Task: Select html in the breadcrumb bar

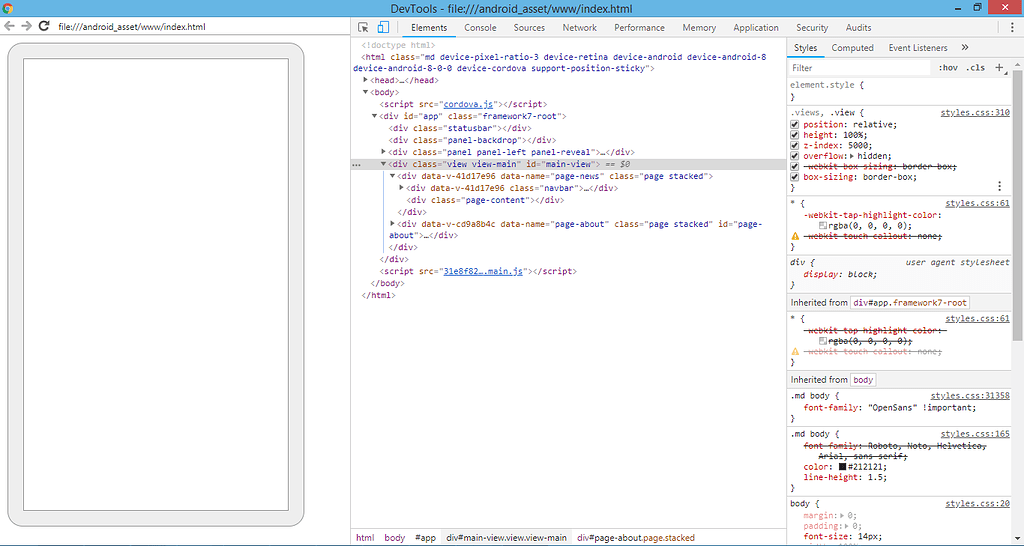Action: click(365, 538)
